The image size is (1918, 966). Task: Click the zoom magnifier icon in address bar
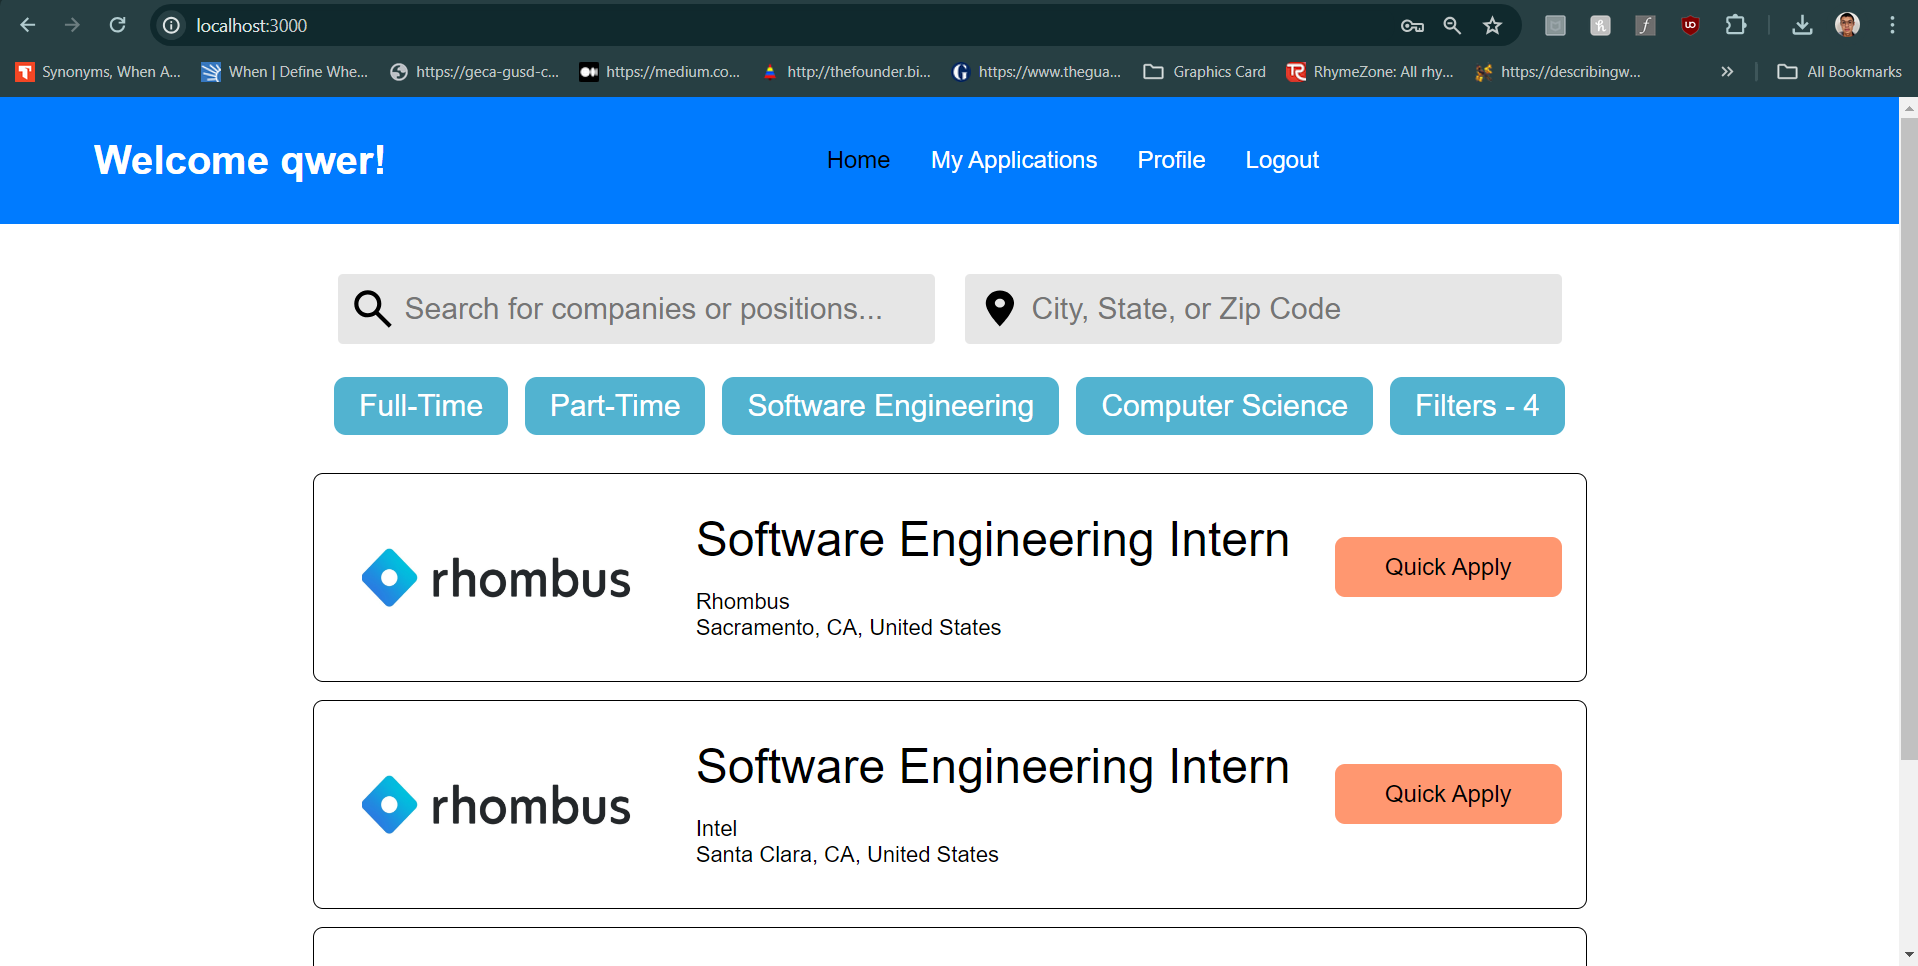(1452, 25)
